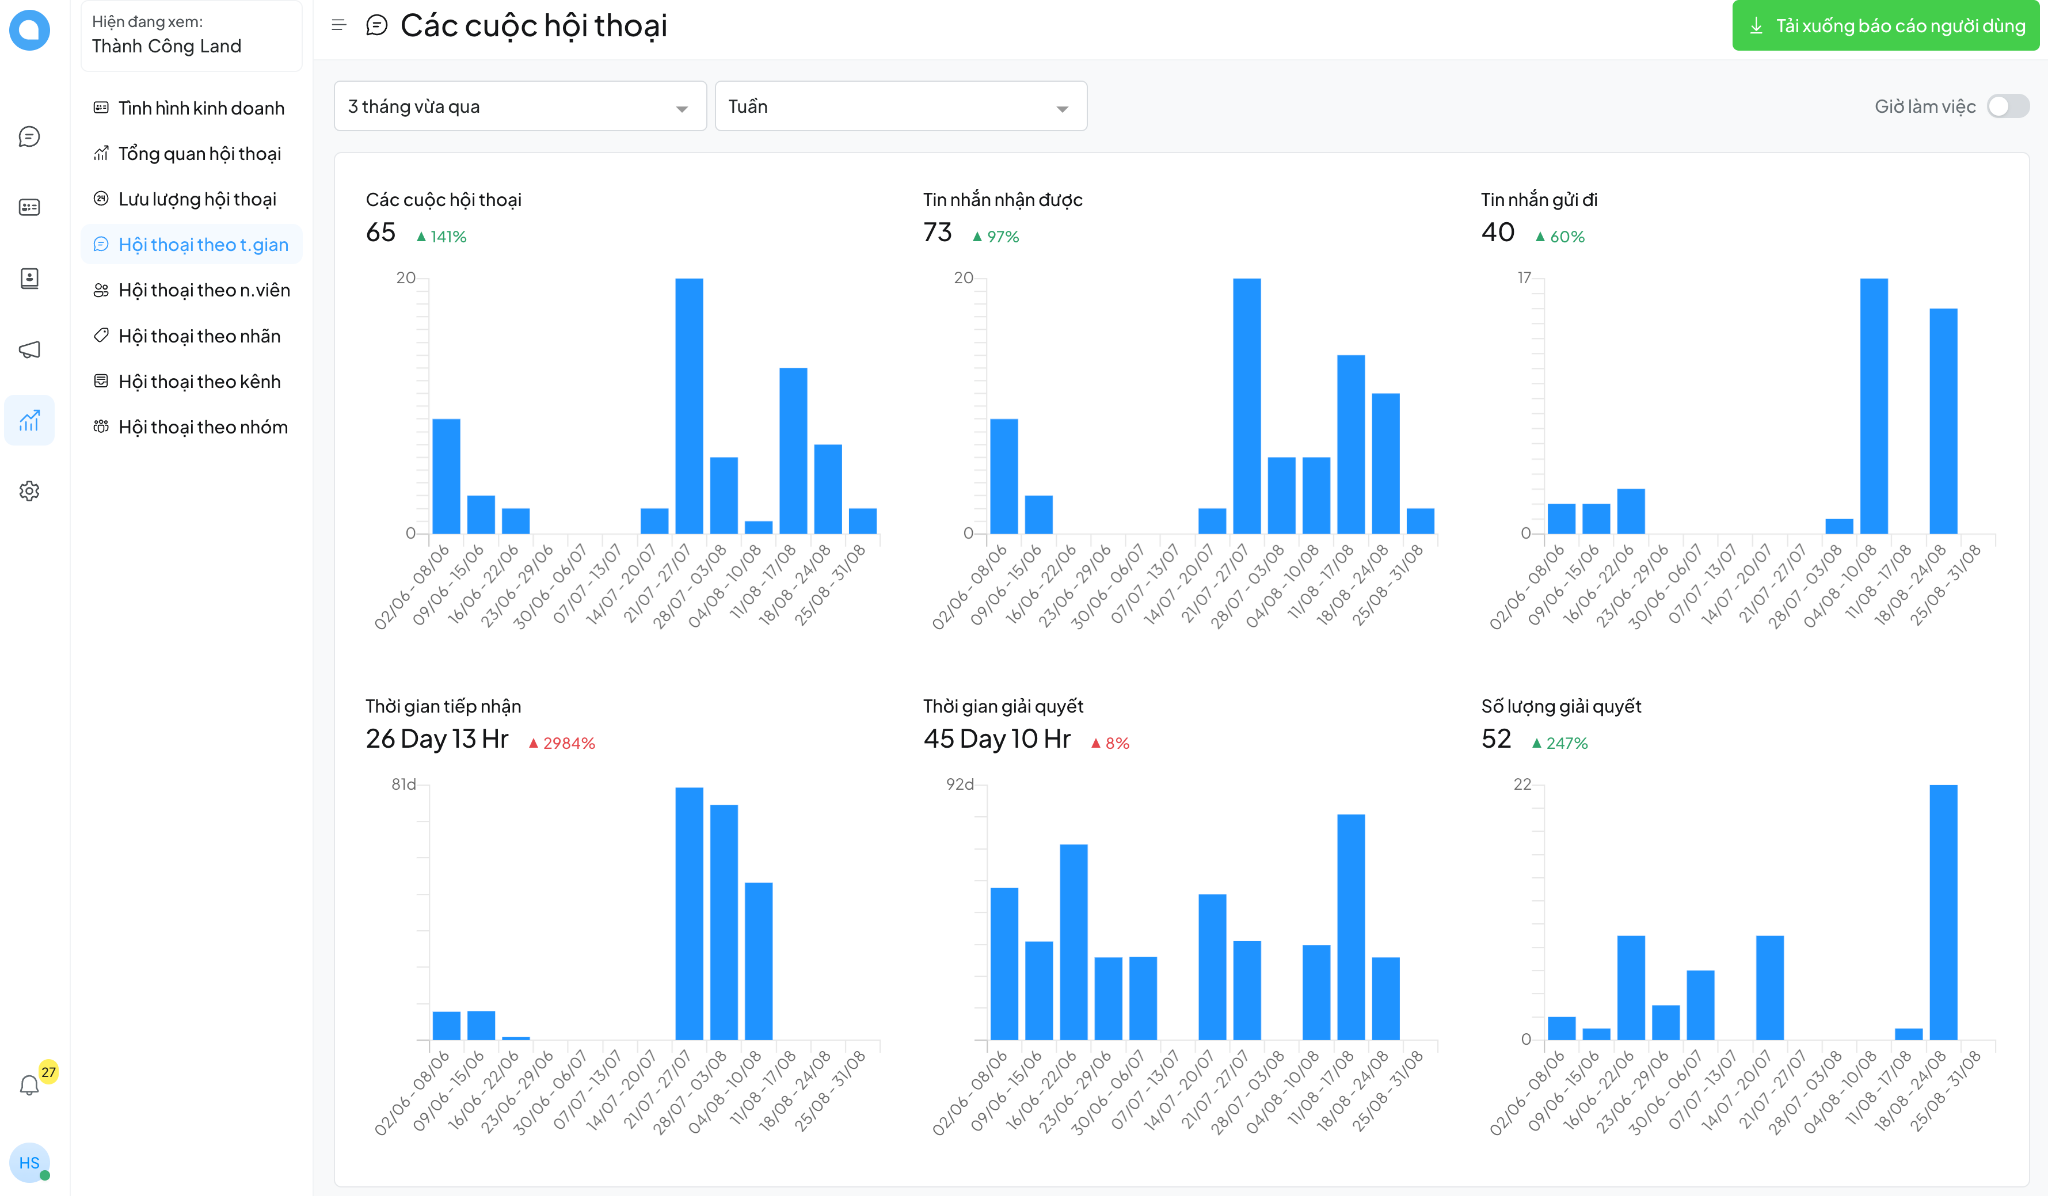Click Tải xuống báo cáo người dùng button
This screenshot has height=1196, width=2048.
pyautogui.click(x=1885, y=26)
